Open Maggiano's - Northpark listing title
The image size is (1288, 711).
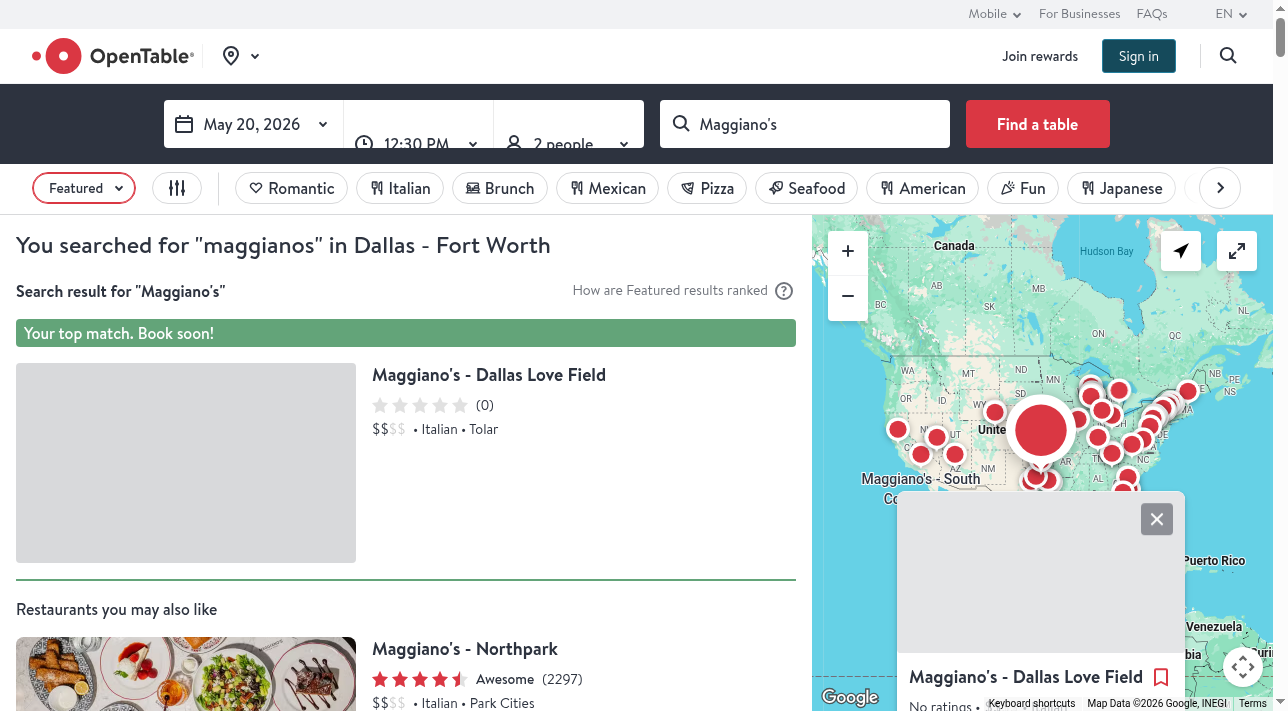(465, 649)
